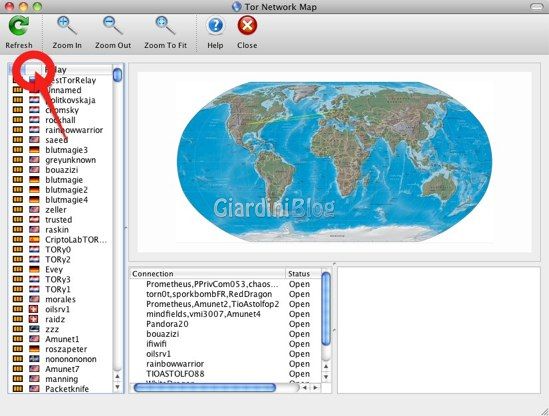Click the empty details panel at bottom right
The height and width of the screenshot is (416, 549).
coord(439,330)
